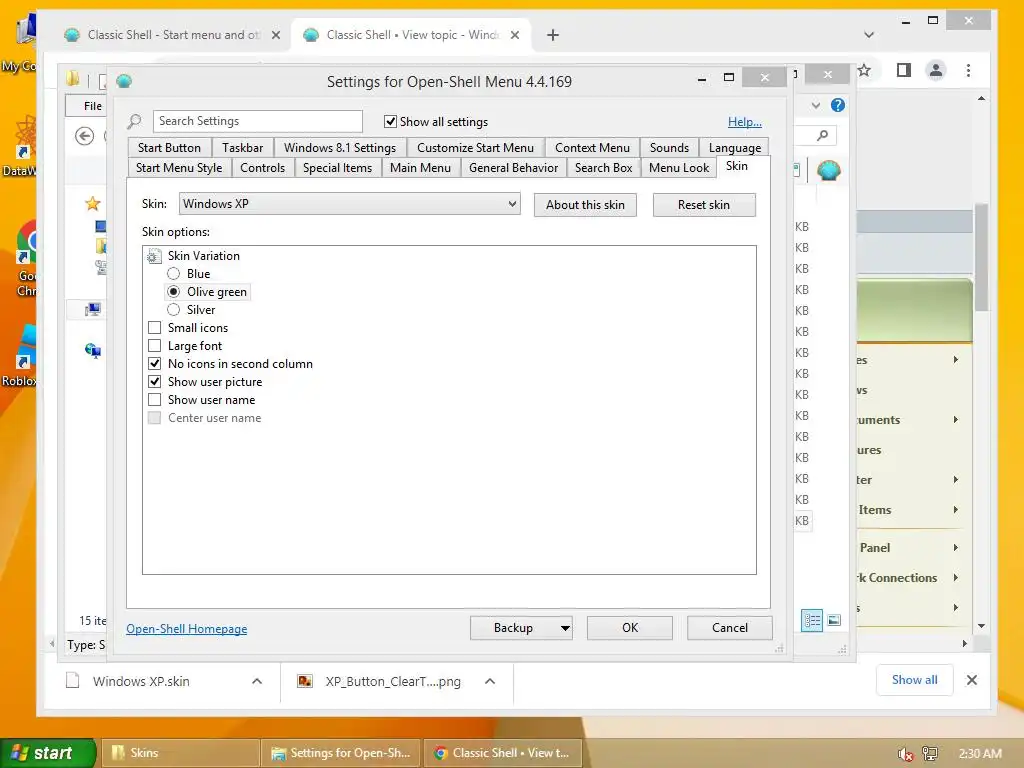Open the Menu Look tab

[x=679, y=168]
